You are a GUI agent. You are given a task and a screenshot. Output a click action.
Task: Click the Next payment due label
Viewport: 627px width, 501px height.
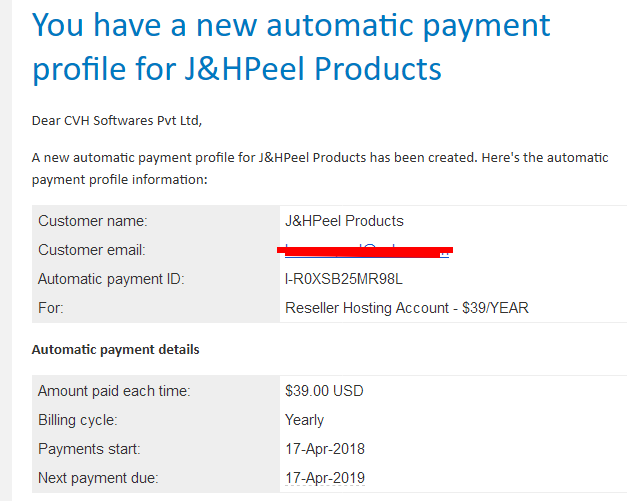pos(98,478)
